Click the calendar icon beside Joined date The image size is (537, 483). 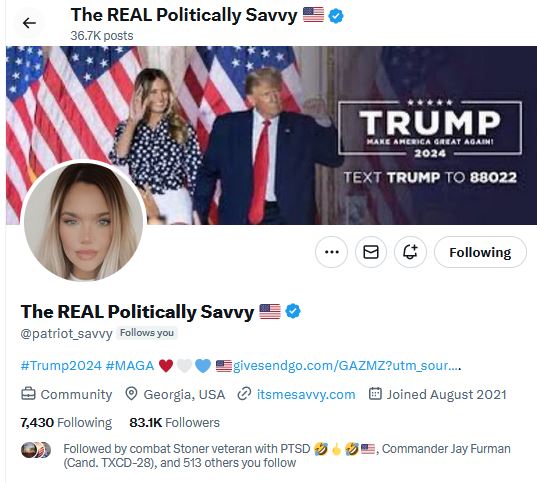(375, 393)
